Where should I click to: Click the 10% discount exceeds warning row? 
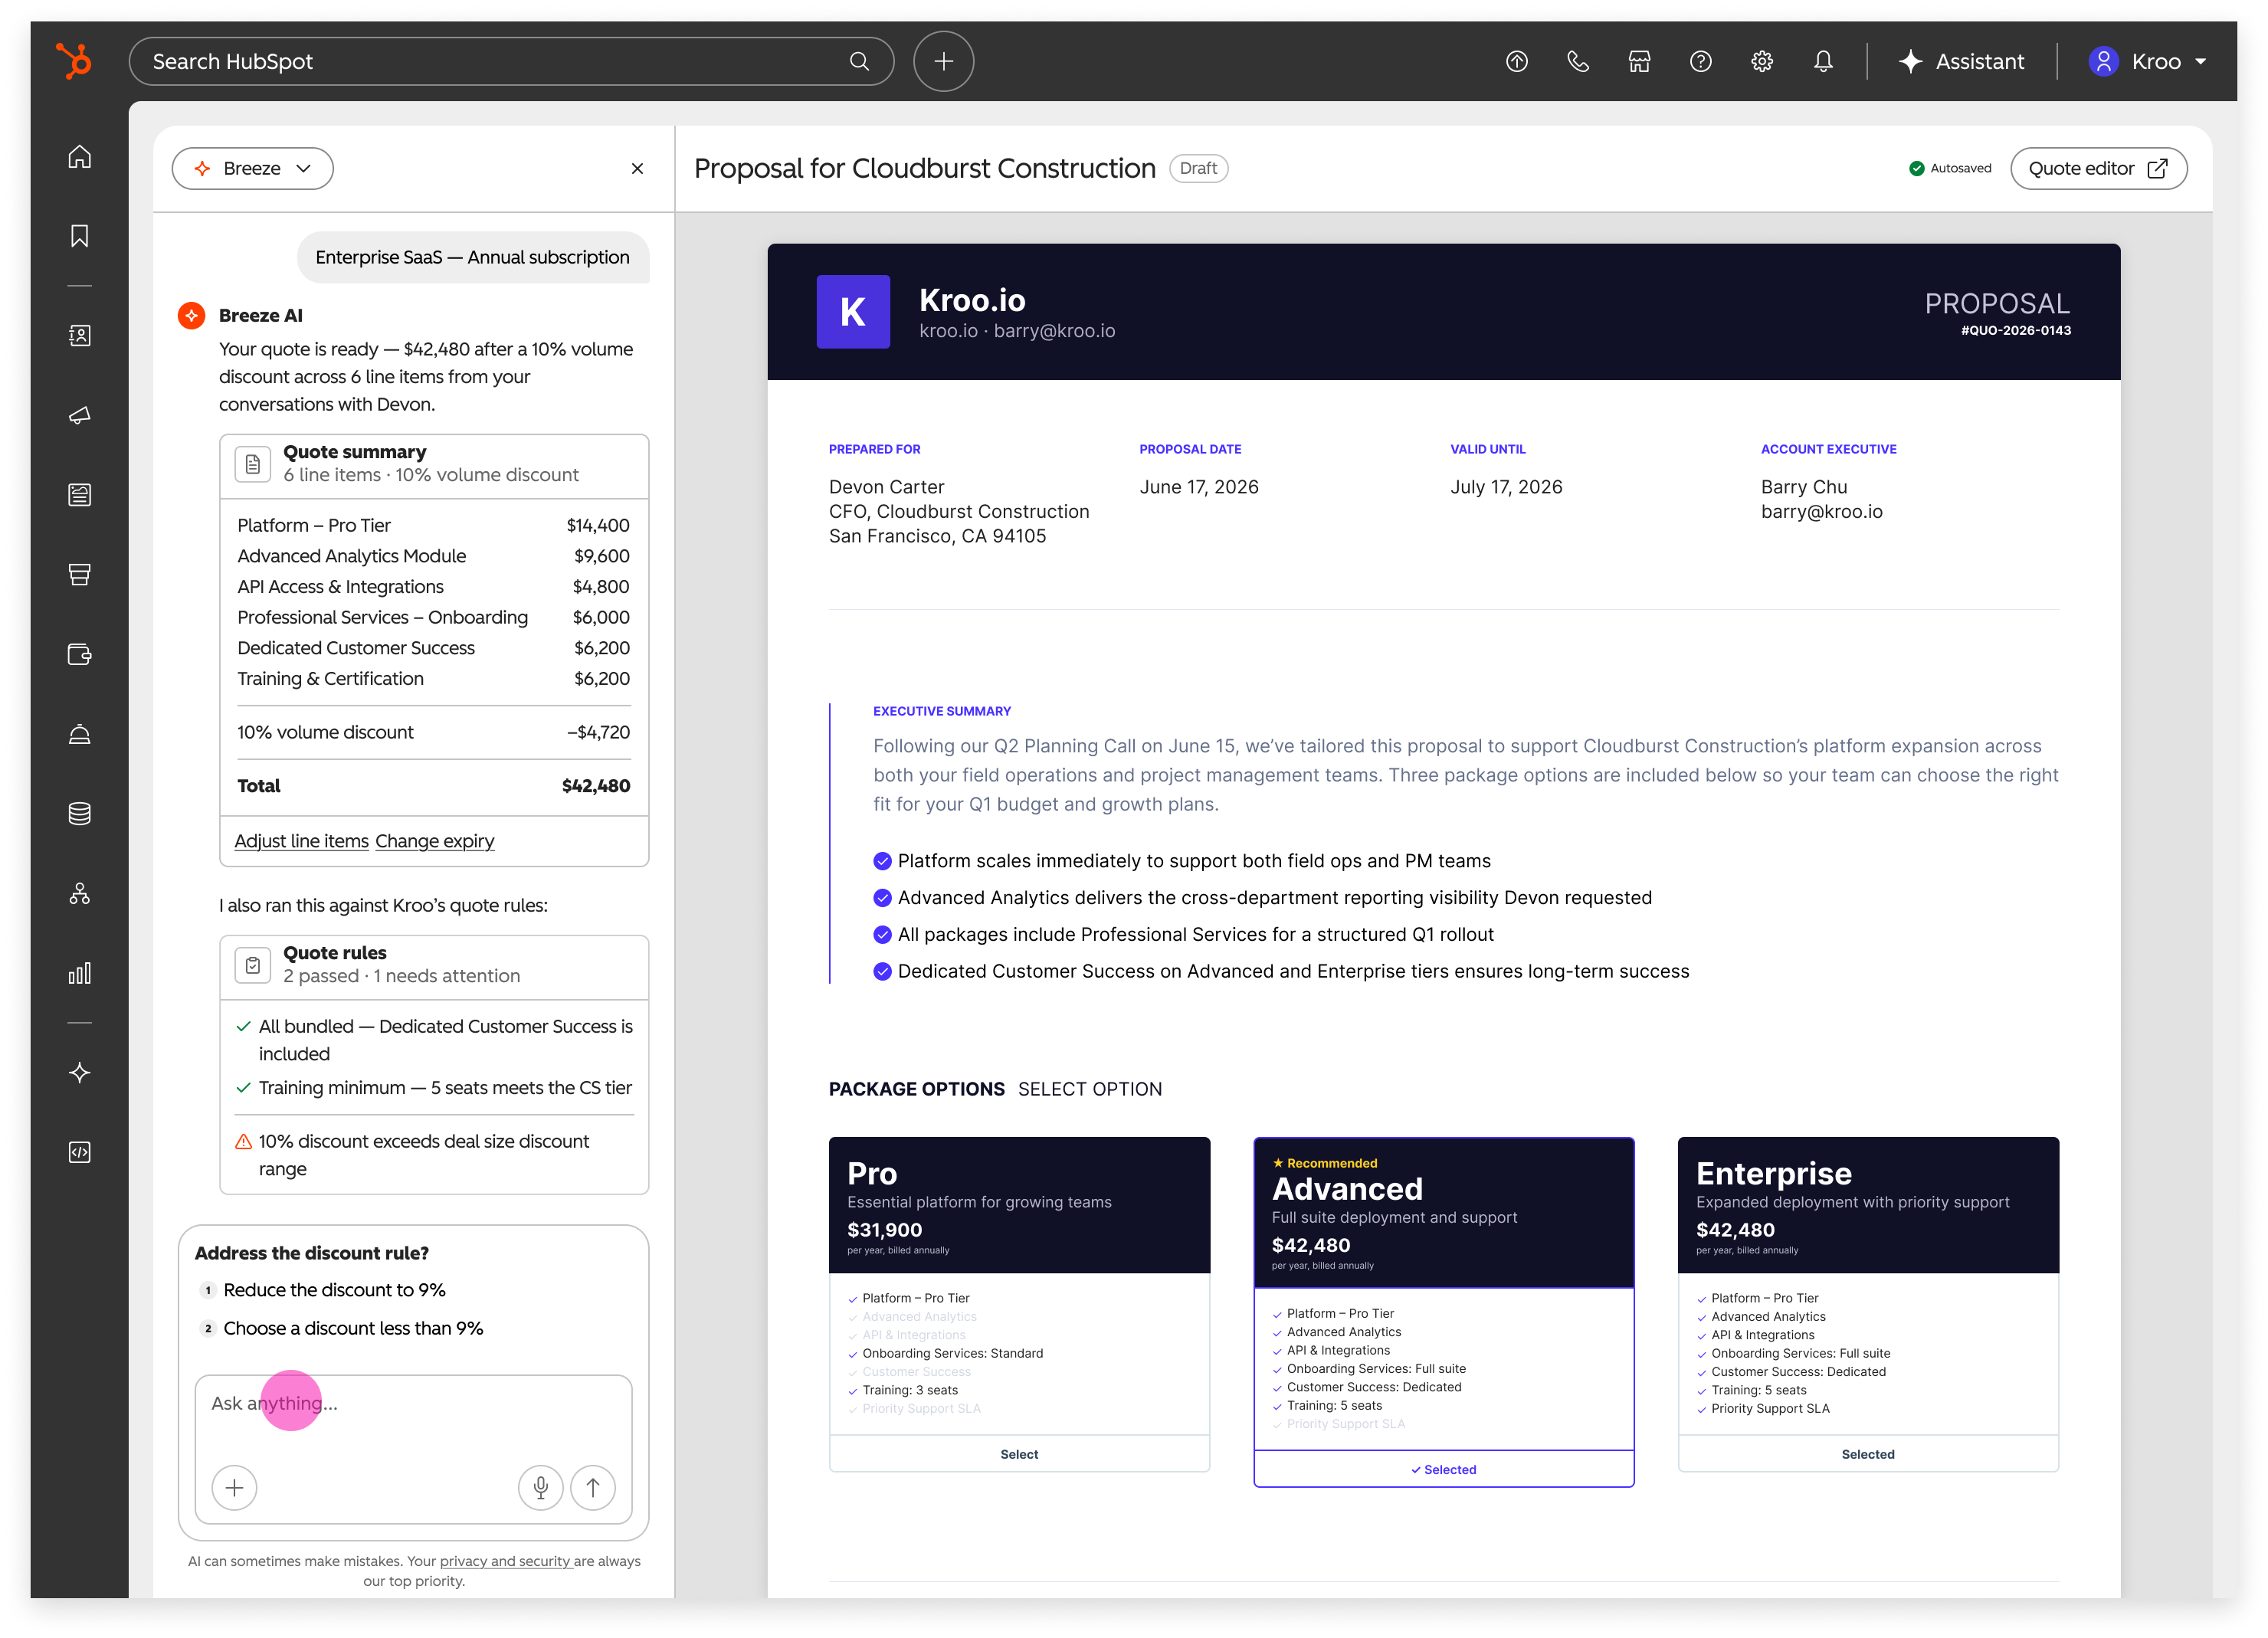434,1155
